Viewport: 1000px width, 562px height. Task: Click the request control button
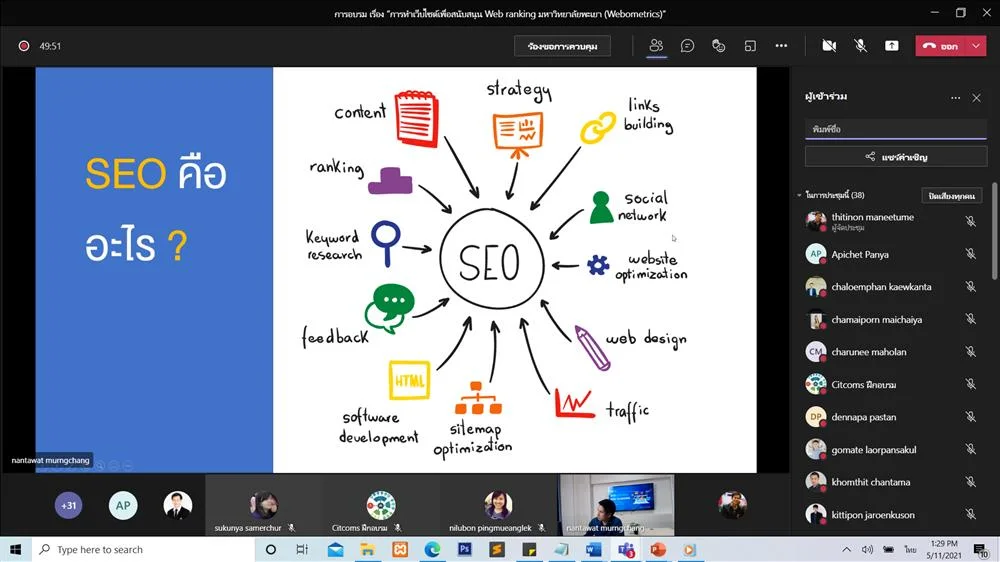tap(562, 46)
